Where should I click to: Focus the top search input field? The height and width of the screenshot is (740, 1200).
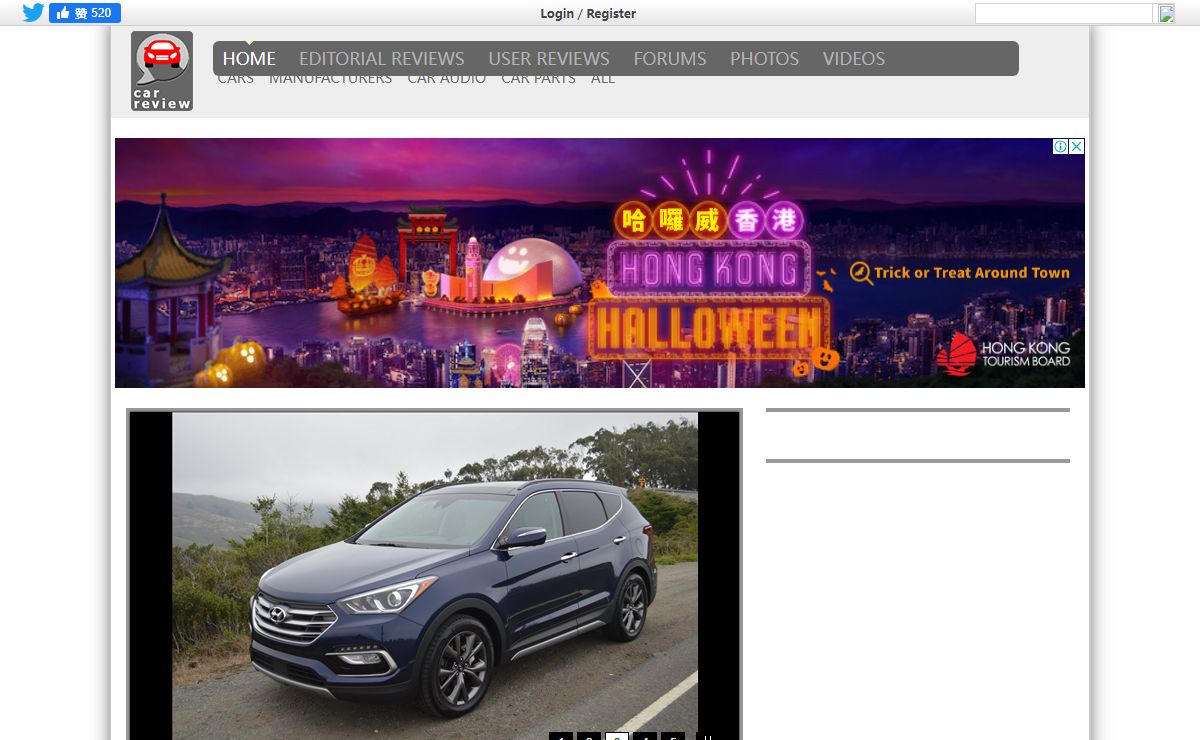coord(1064,13)
